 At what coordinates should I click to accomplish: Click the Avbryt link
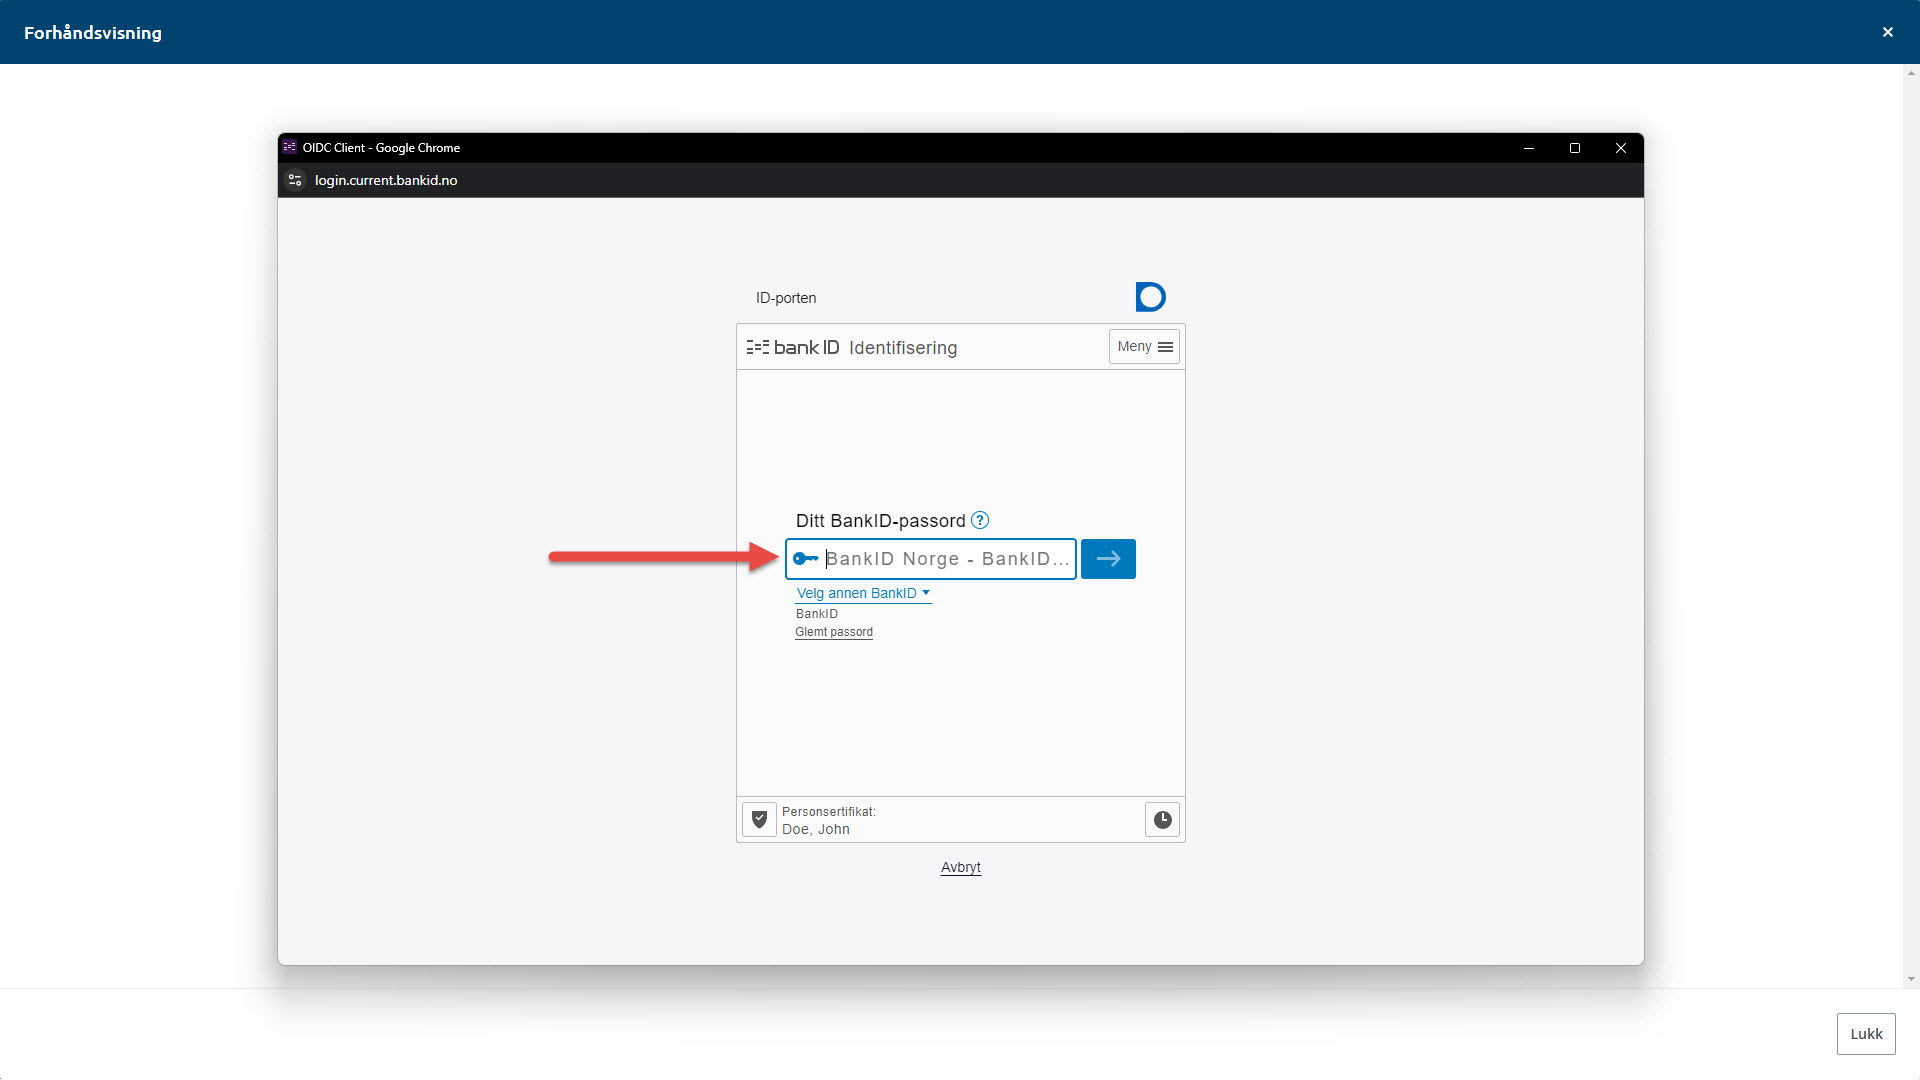[960, 867]
